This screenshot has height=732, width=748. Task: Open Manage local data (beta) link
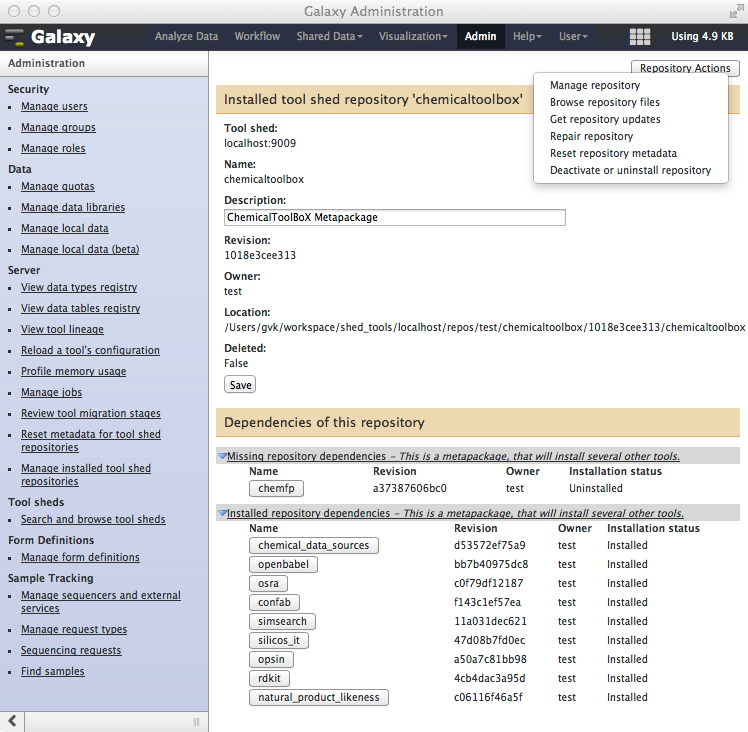(80, 250)
